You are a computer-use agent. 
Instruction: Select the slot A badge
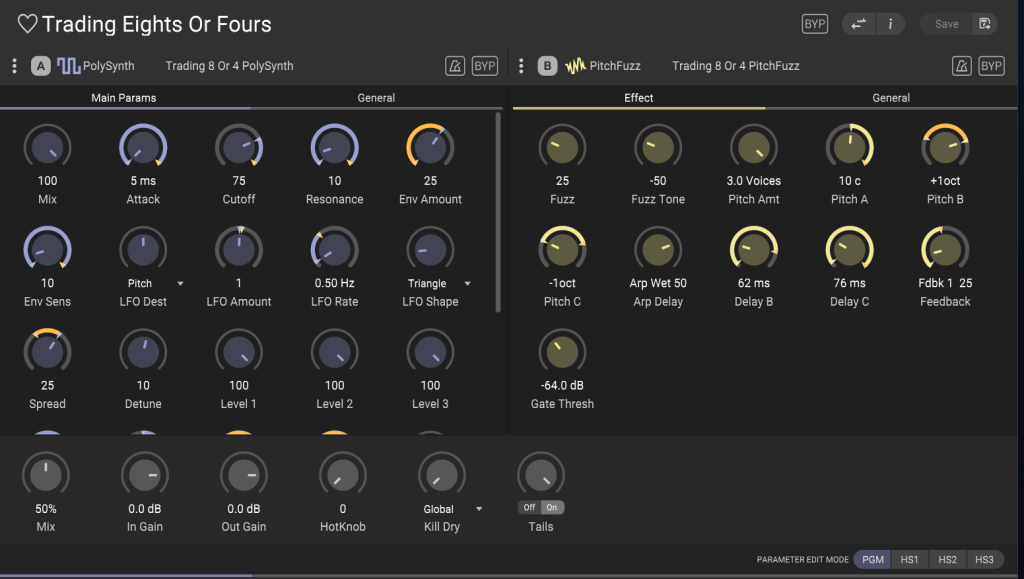[x=40, y=66]
